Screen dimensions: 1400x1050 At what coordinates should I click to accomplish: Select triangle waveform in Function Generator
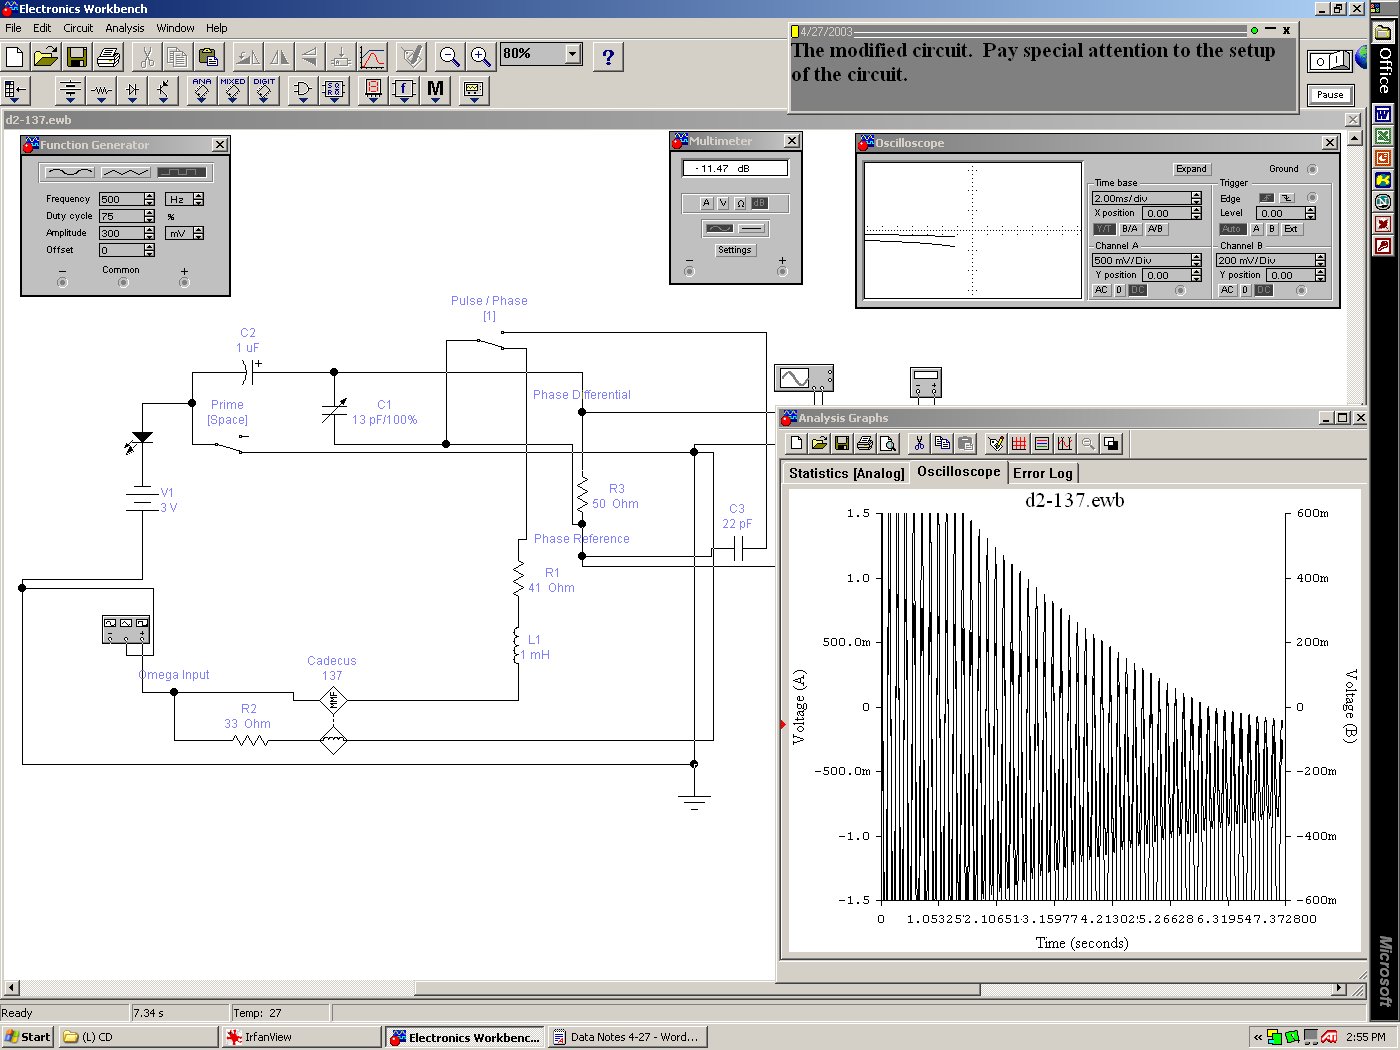(x=126, y=173)
